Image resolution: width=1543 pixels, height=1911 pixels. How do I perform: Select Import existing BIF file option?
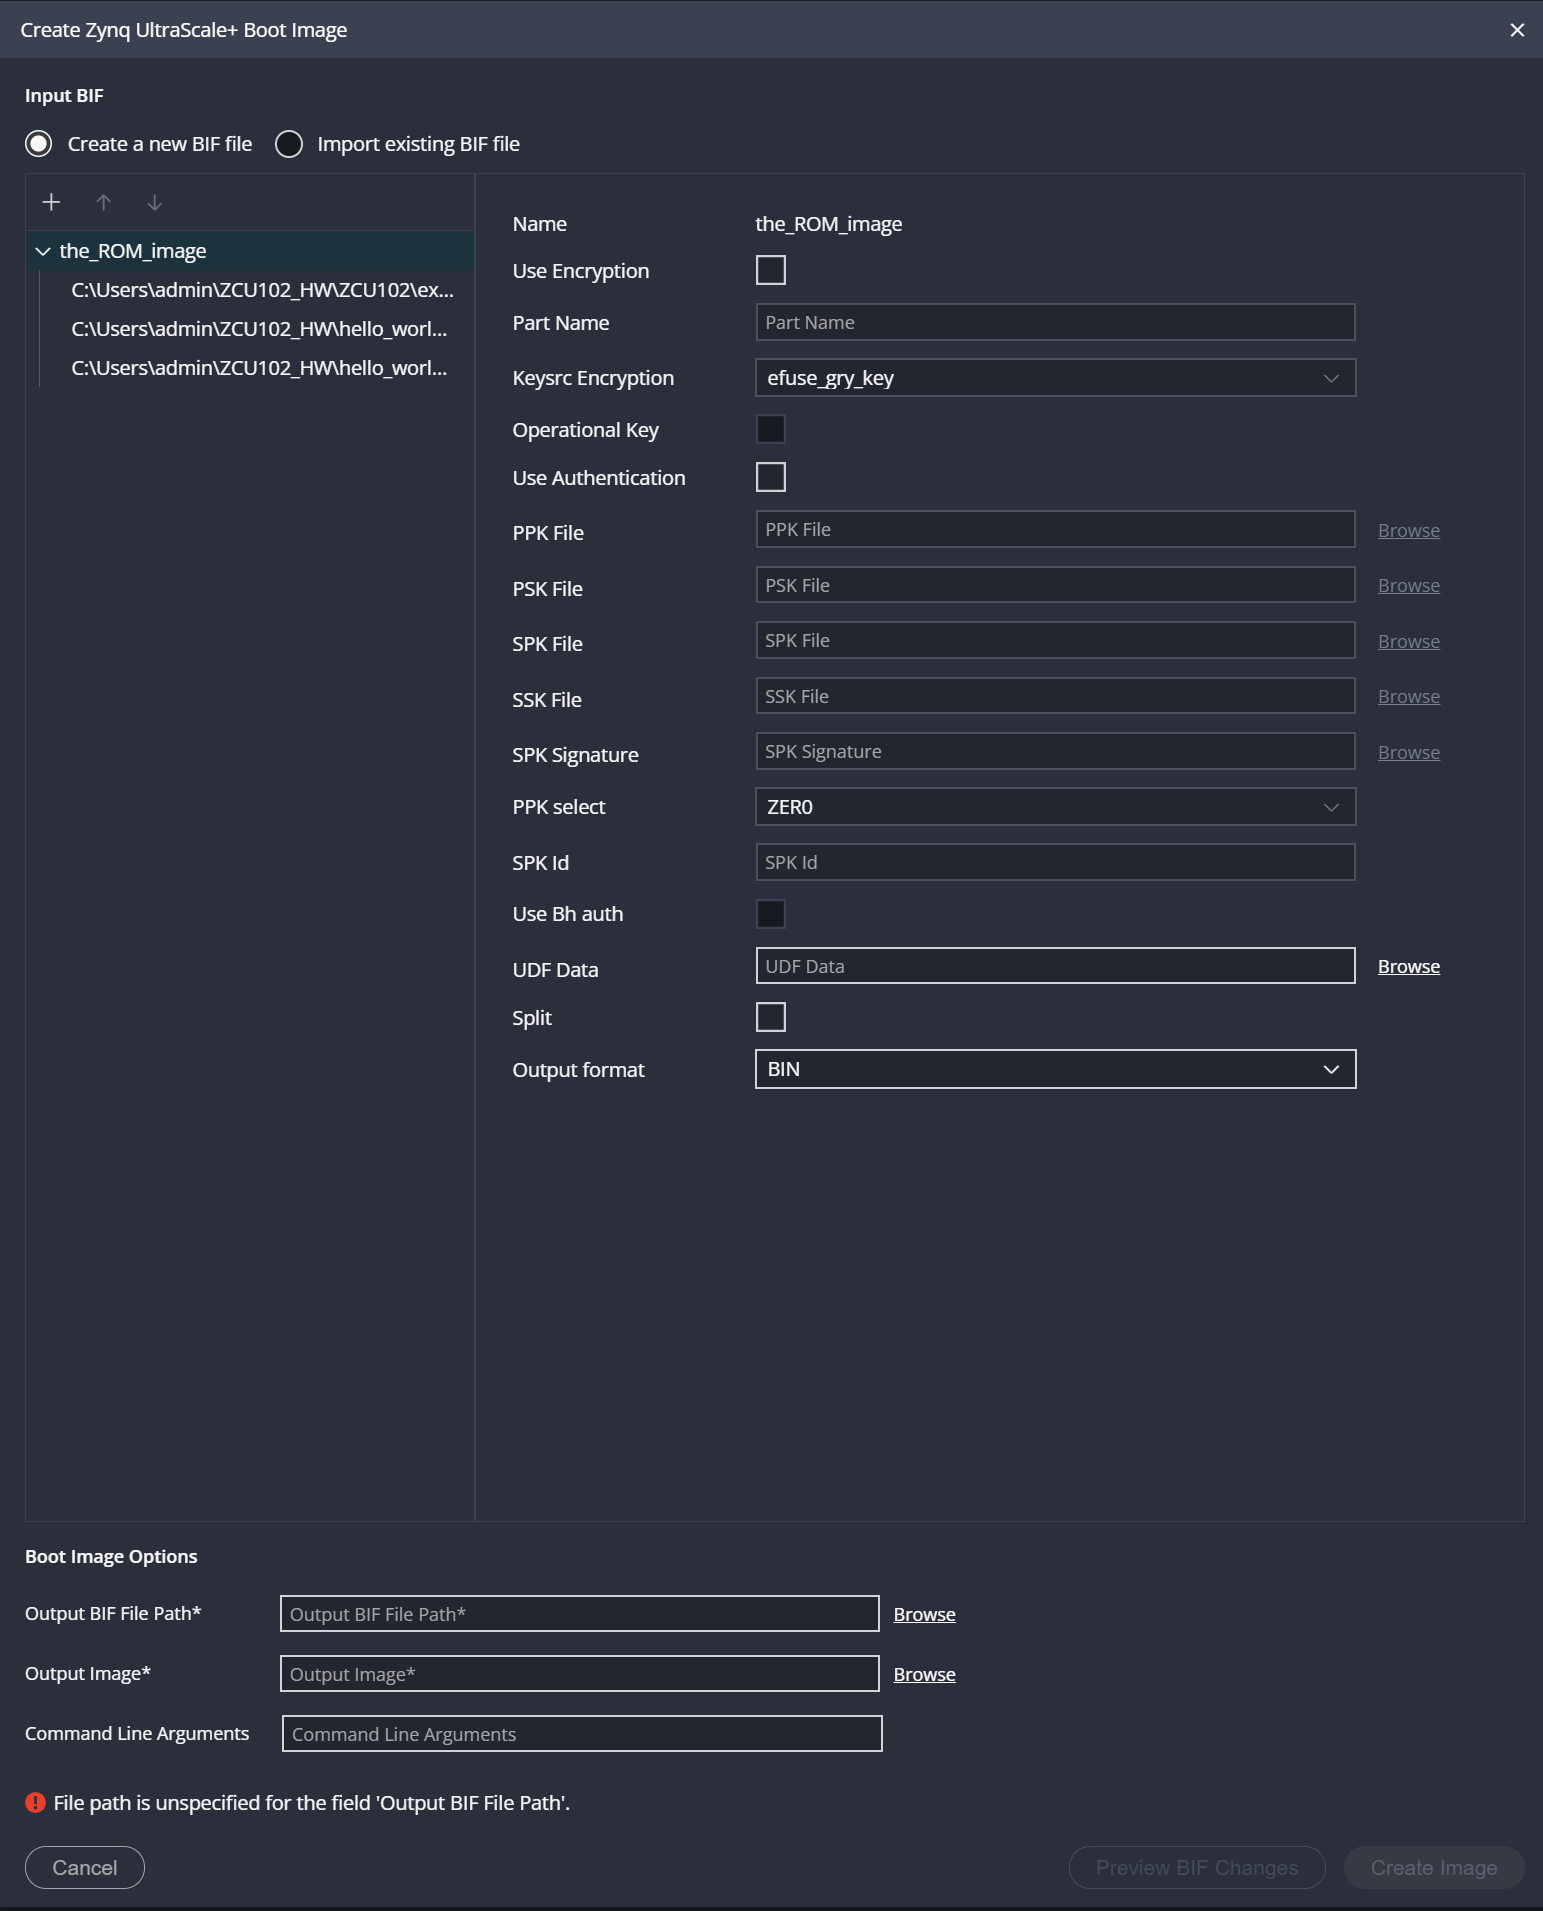tap(289, 144)
